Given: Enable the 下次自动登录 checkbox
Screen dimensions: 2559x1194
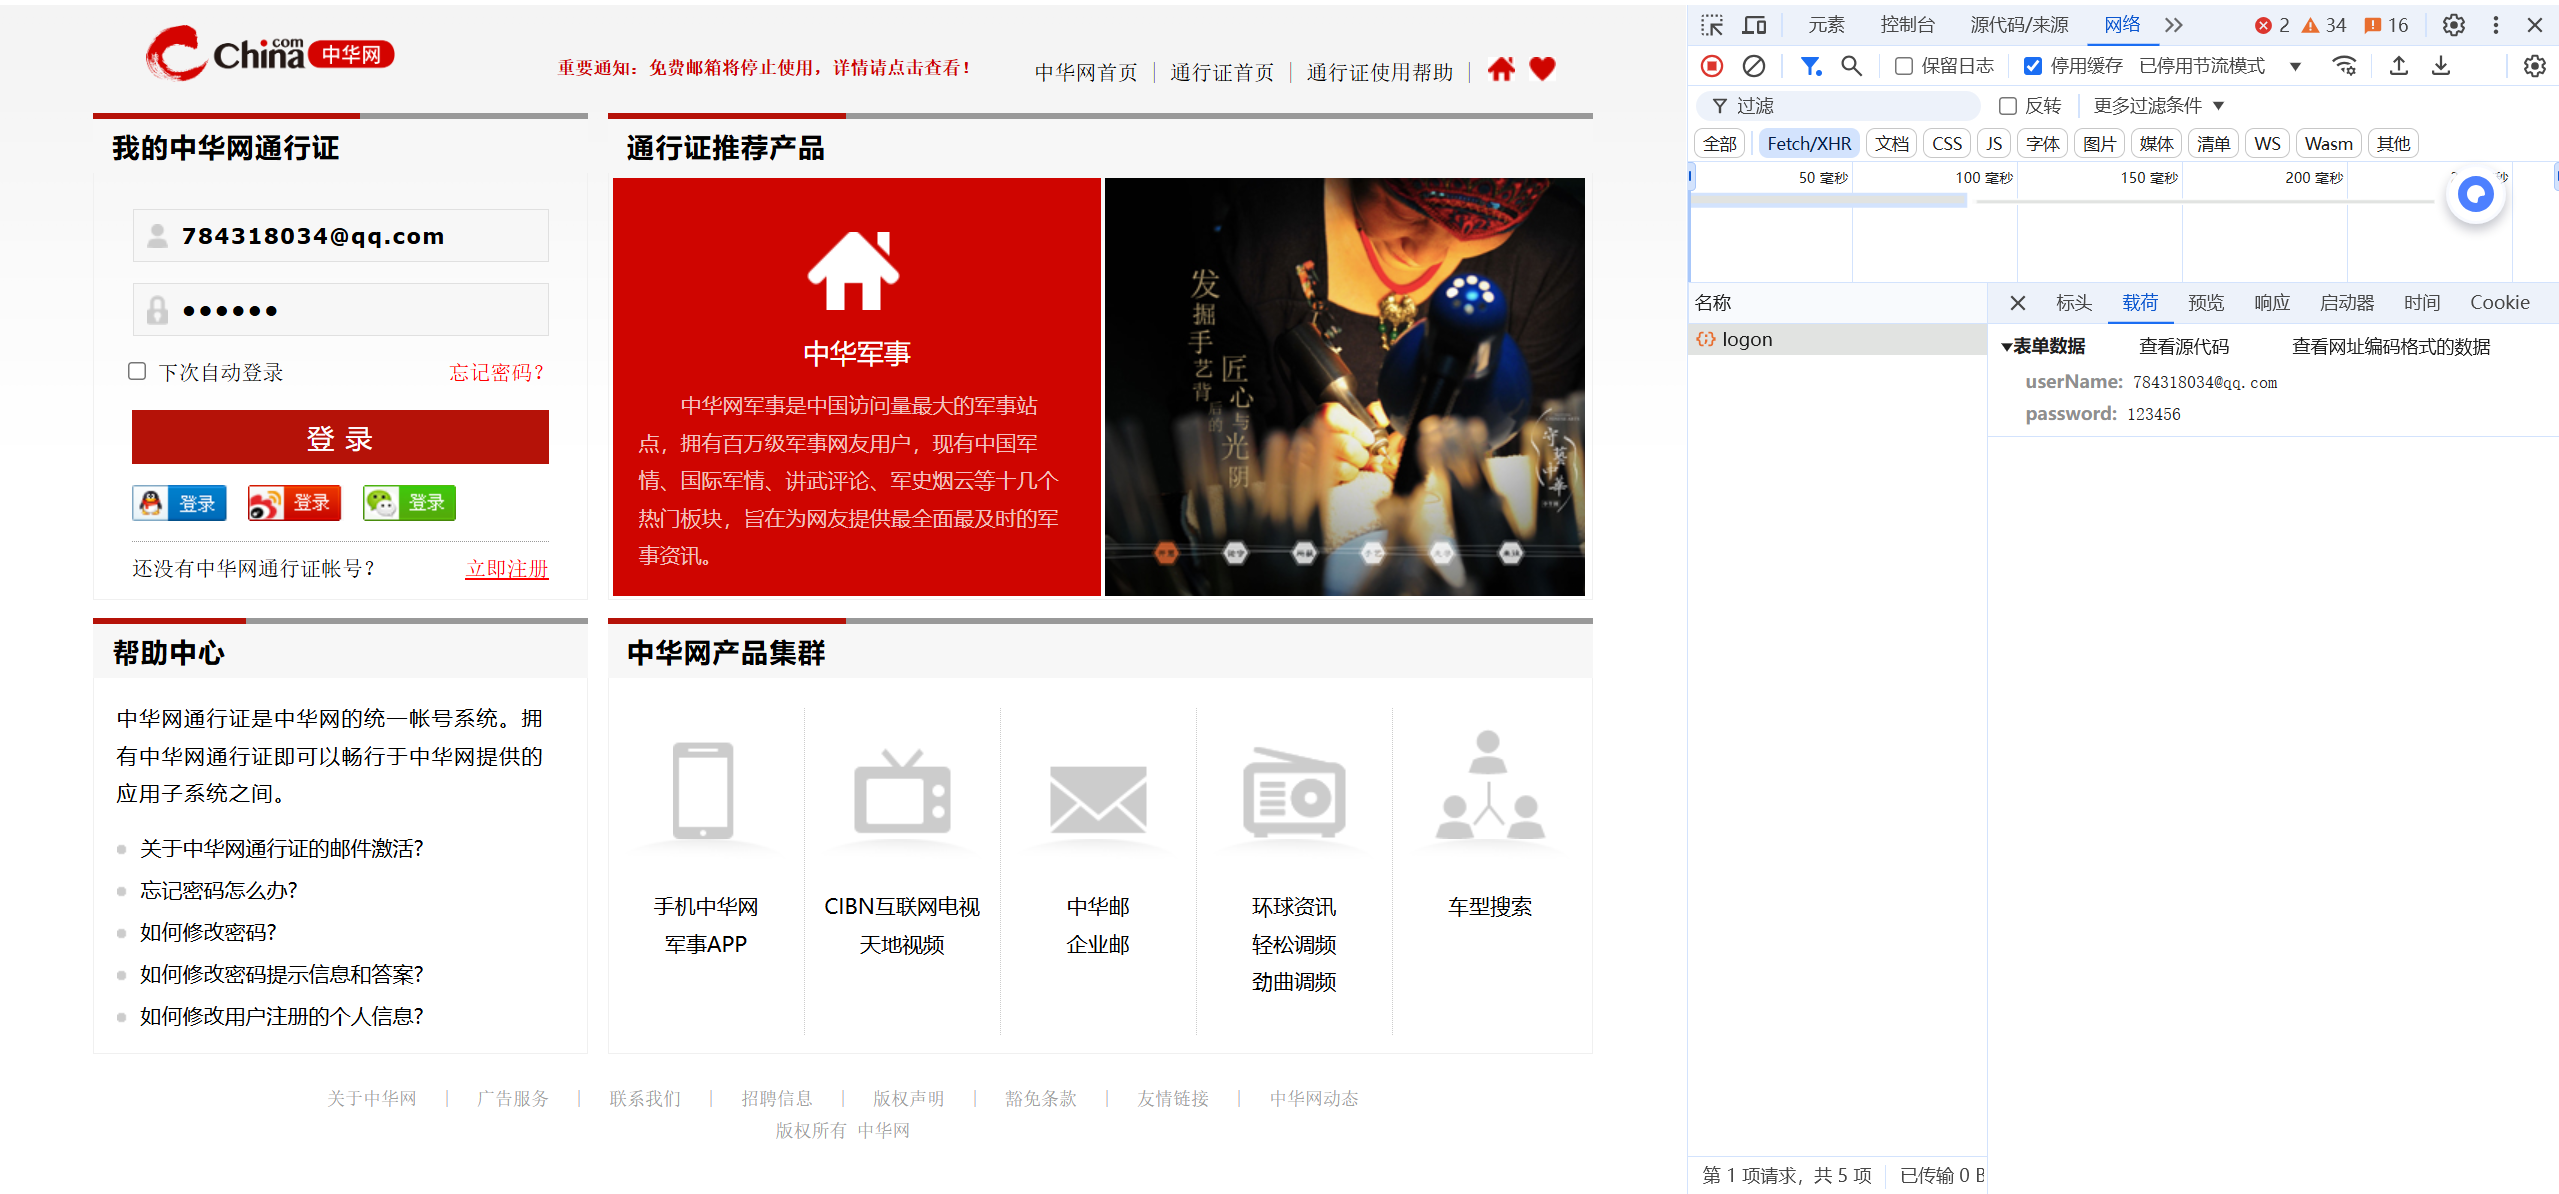Looking at the screenshot, I should 138,371.
